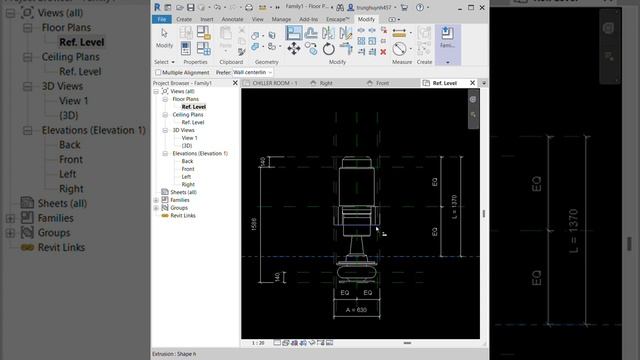Click the Match Type Properties paintbrush icon
The width and height of the screenshot is (640, 360).
(x=242, y=51)
